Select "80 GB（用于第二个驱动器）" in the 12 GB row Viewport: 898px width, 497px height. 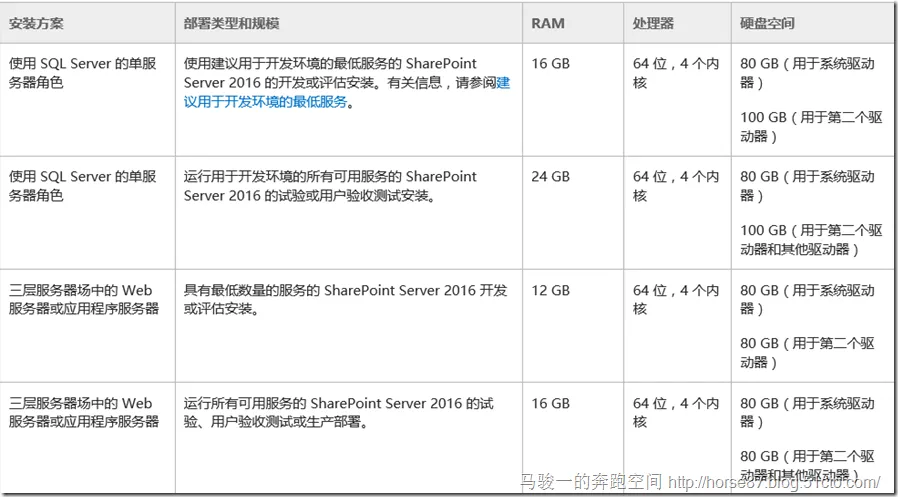pos(808,353)
